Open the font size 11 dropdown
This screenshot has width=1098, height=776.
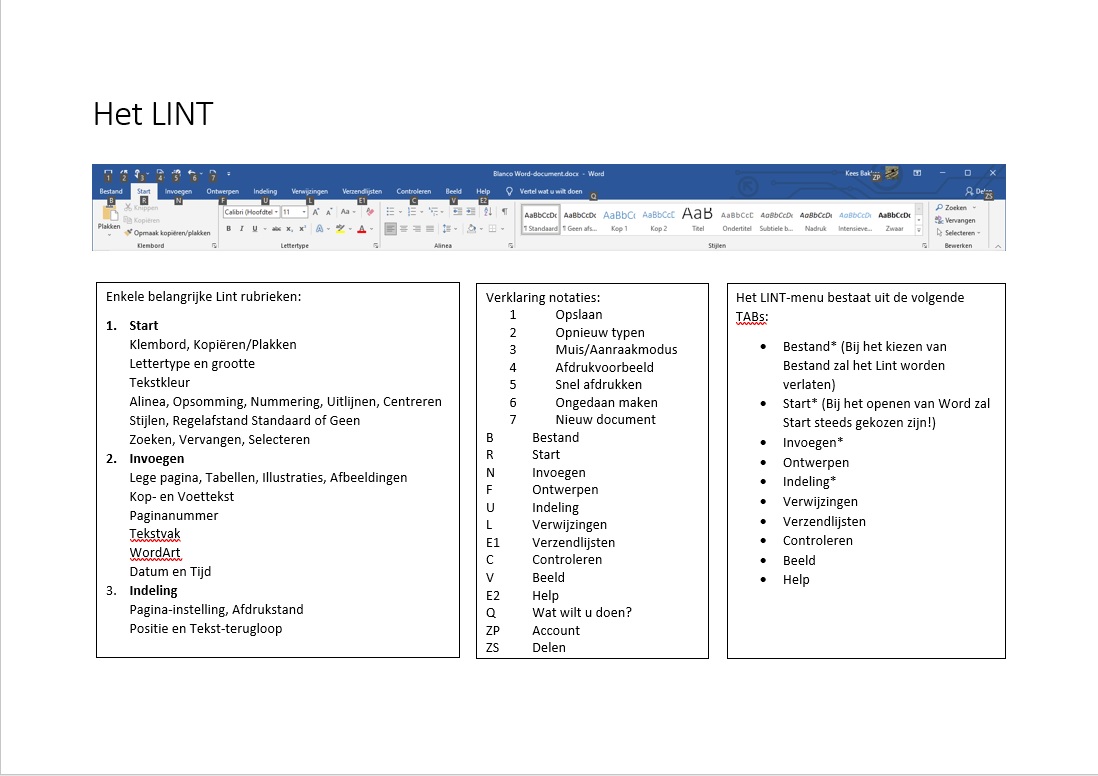pos(294,212)
